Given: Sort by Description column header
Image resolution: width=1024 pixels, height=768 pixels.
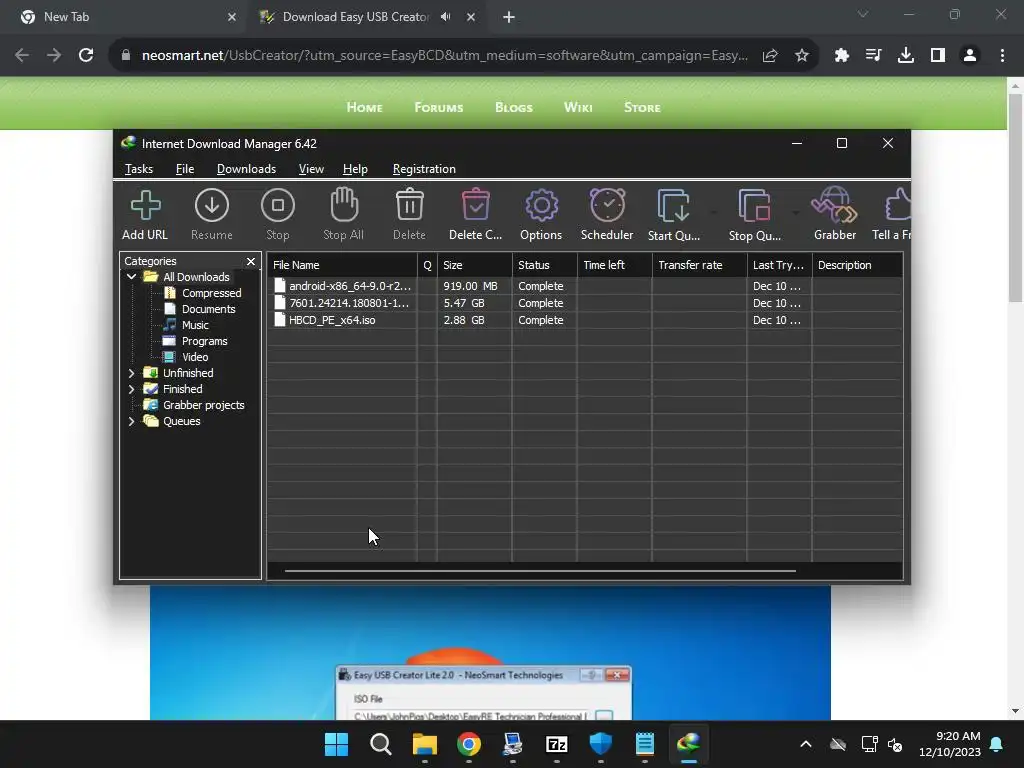Looking at the screenshot, I should [x=857, y=265].
